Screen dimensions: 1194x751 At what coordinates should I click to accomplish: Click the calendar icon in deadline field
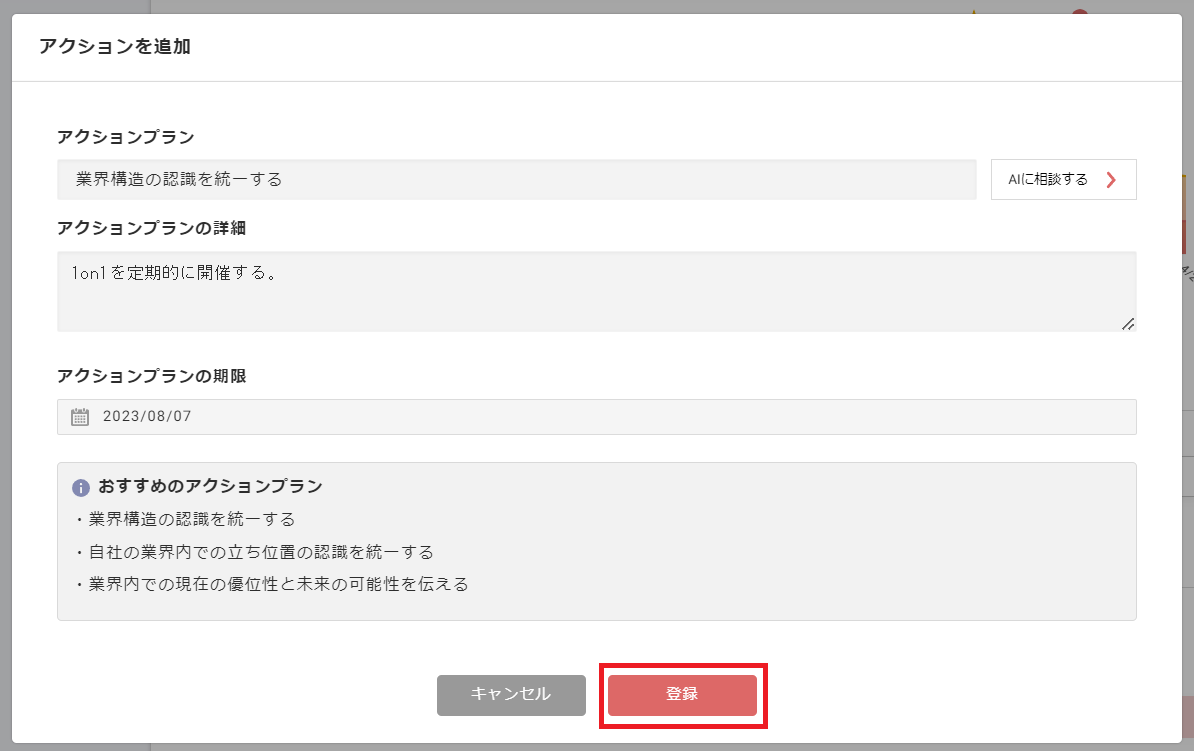pos(80,417)
